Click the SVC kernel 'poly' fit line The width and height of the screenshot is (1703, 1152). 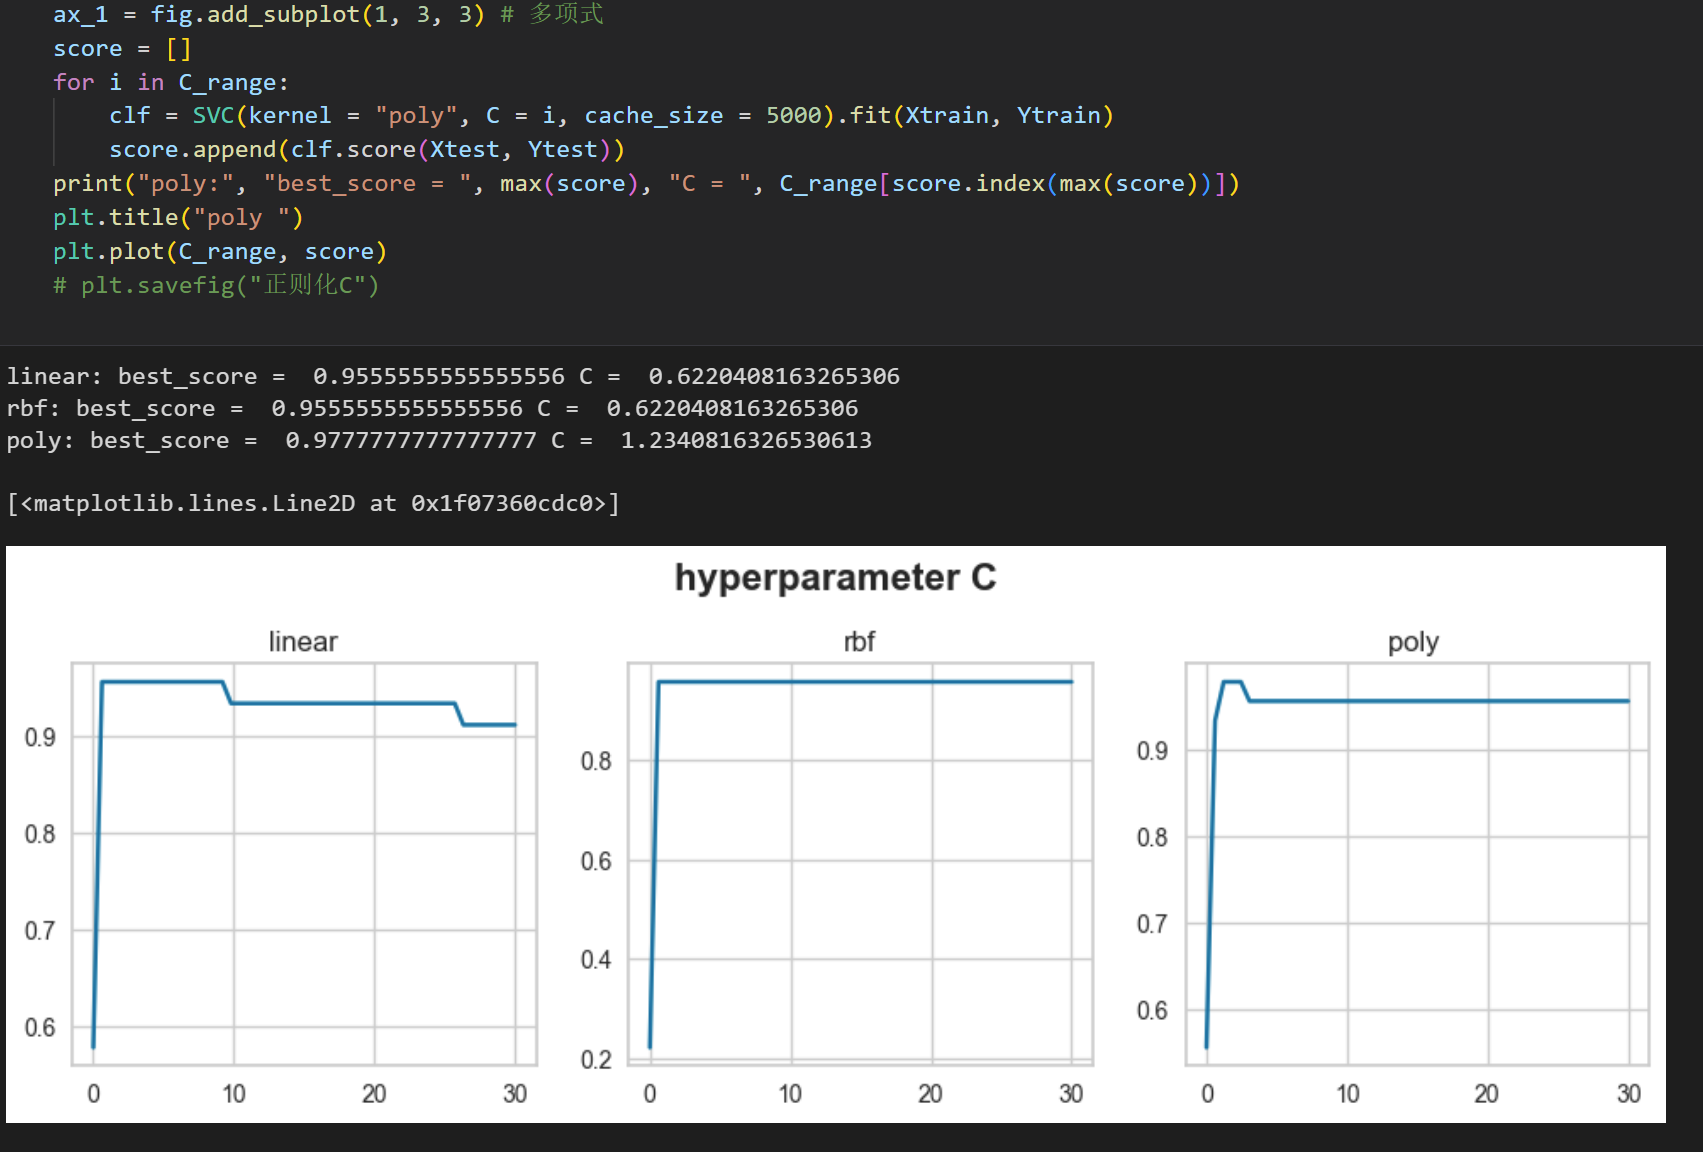[611, 116]
